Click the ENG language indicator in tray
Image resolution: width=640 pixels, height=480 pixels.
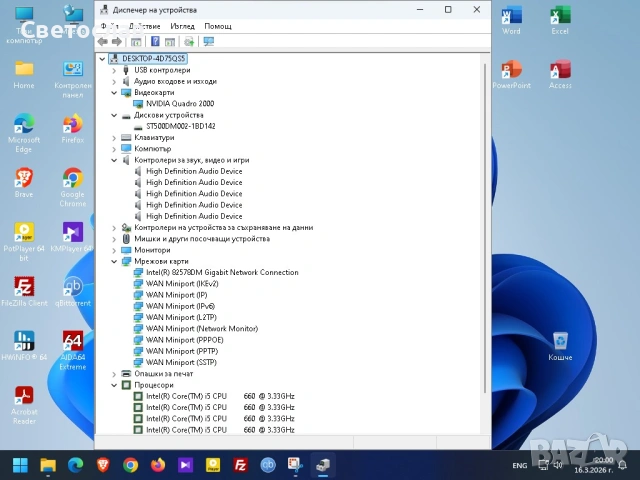point(520,465)
